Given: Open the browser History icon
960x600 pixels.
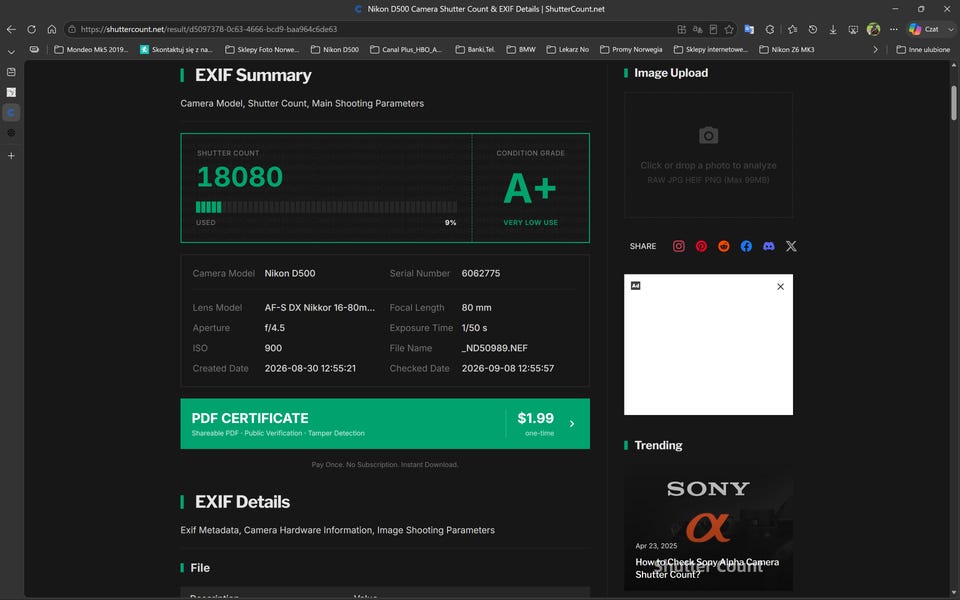Looking at the screenshot, I should (812, 29).
